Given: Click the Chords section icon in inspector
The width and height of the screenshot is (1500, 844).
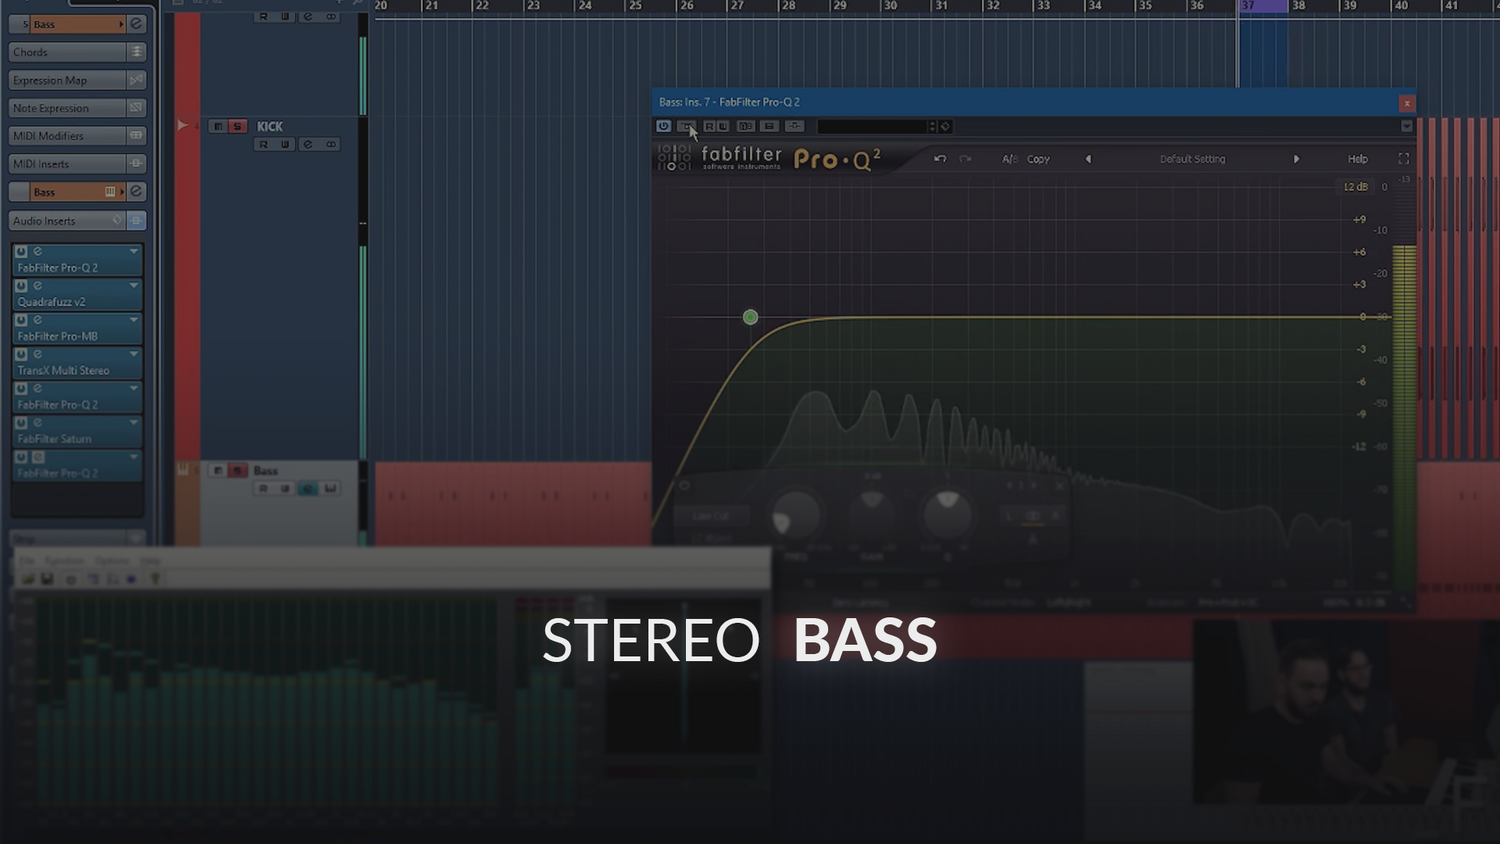Looking at the screenshot, I should tap(137, 51).
